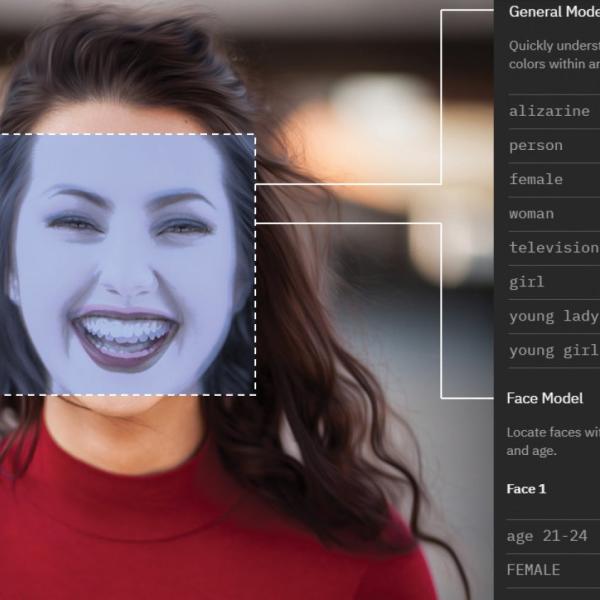The image size is (600, 600).
Task: Select the 'age 21-24' result row
Action: pos(553,536)
